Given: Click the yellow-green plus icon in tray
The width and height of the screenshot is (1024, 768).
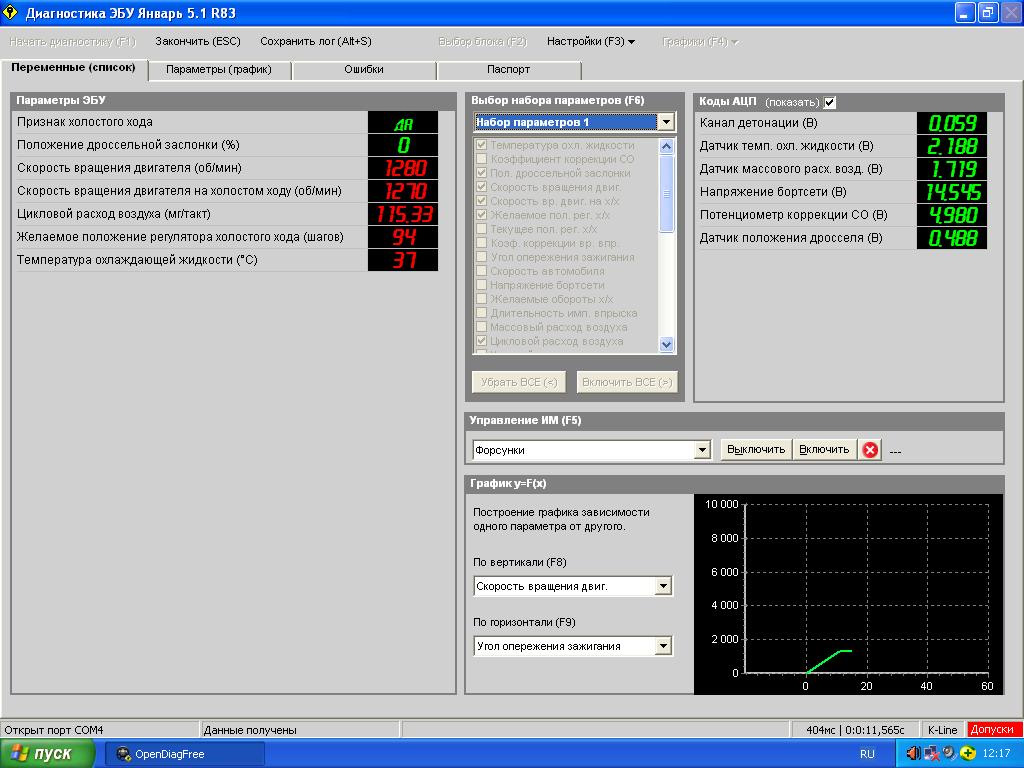Looking at the screenshot, I should (x=968, y=753).
